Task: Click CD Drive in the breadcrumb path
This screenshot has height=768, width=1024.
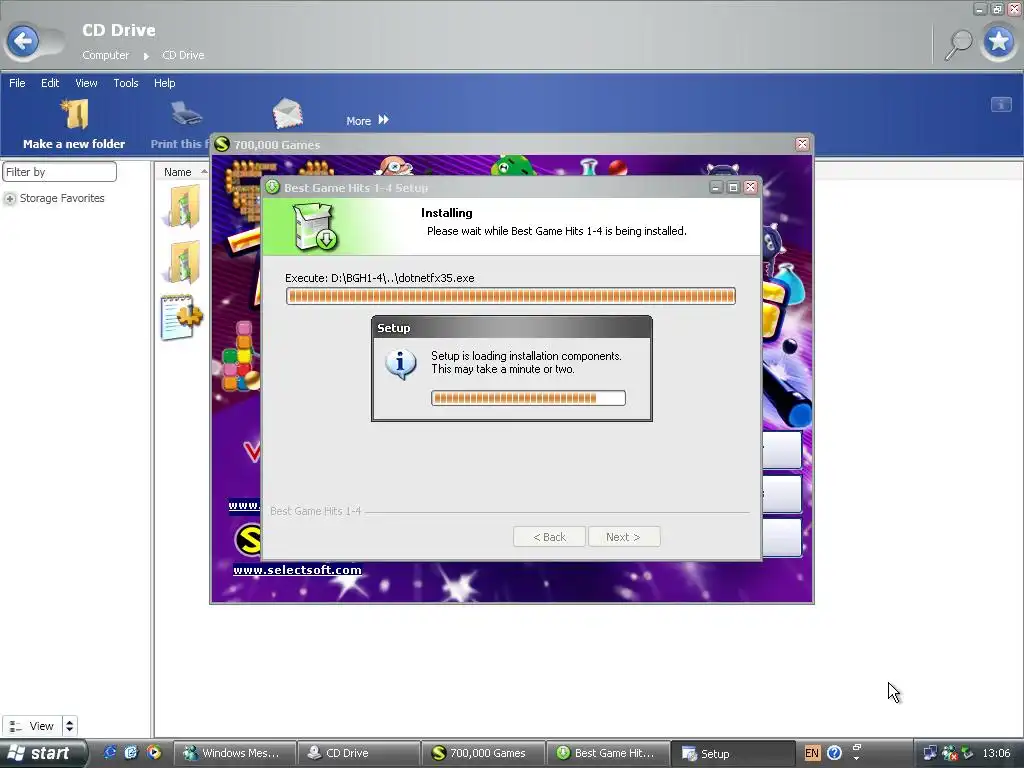Action: click(x=183, y=56)
